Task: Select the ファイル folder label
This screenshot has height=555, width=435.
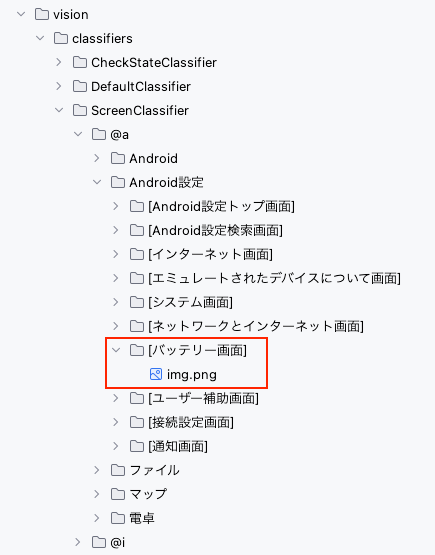Action: pyautogui.click(x=154, y=470)
